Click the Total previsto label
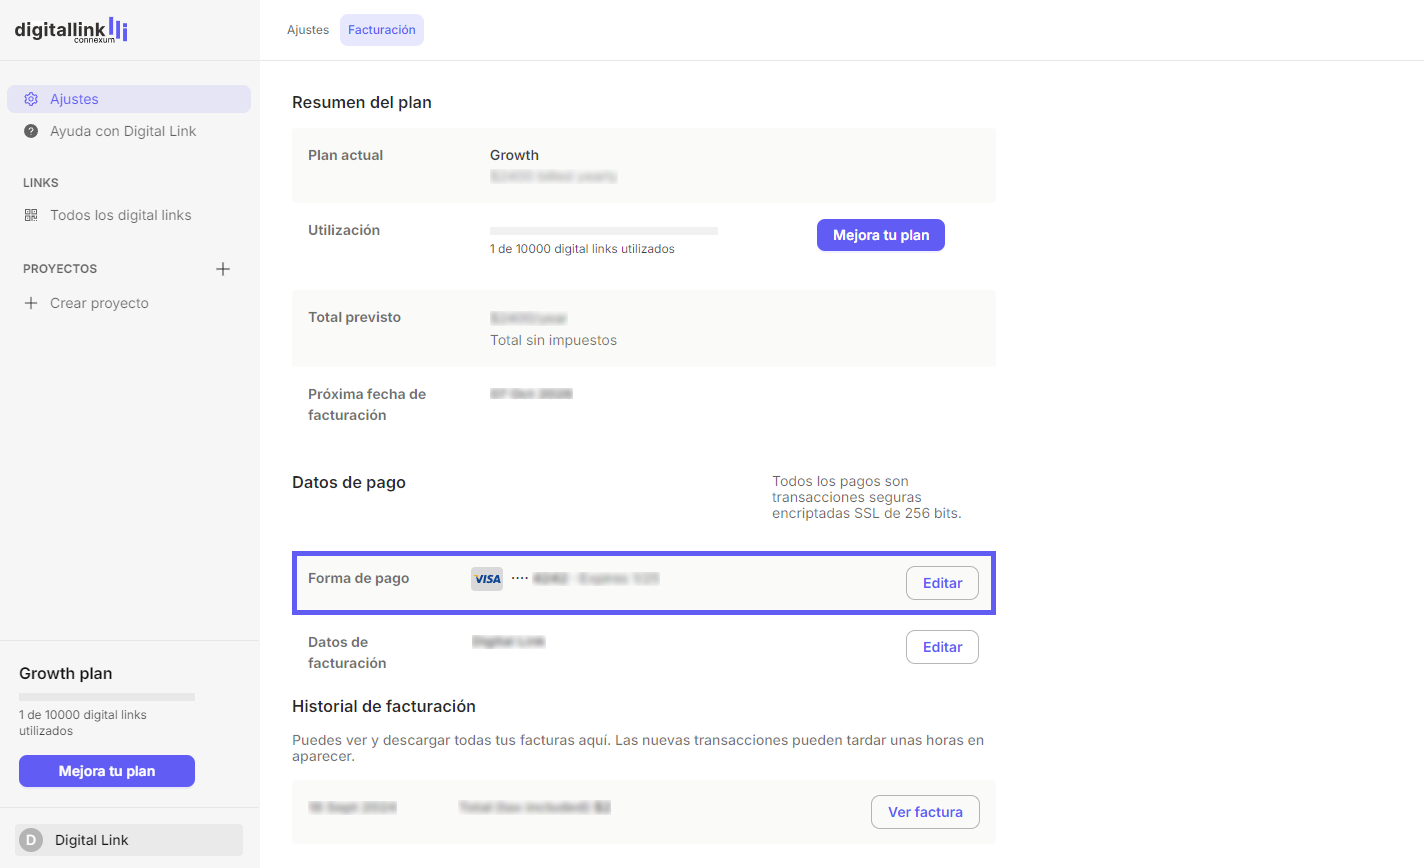This screenshot has height=868, width=1424. point(354,317)
